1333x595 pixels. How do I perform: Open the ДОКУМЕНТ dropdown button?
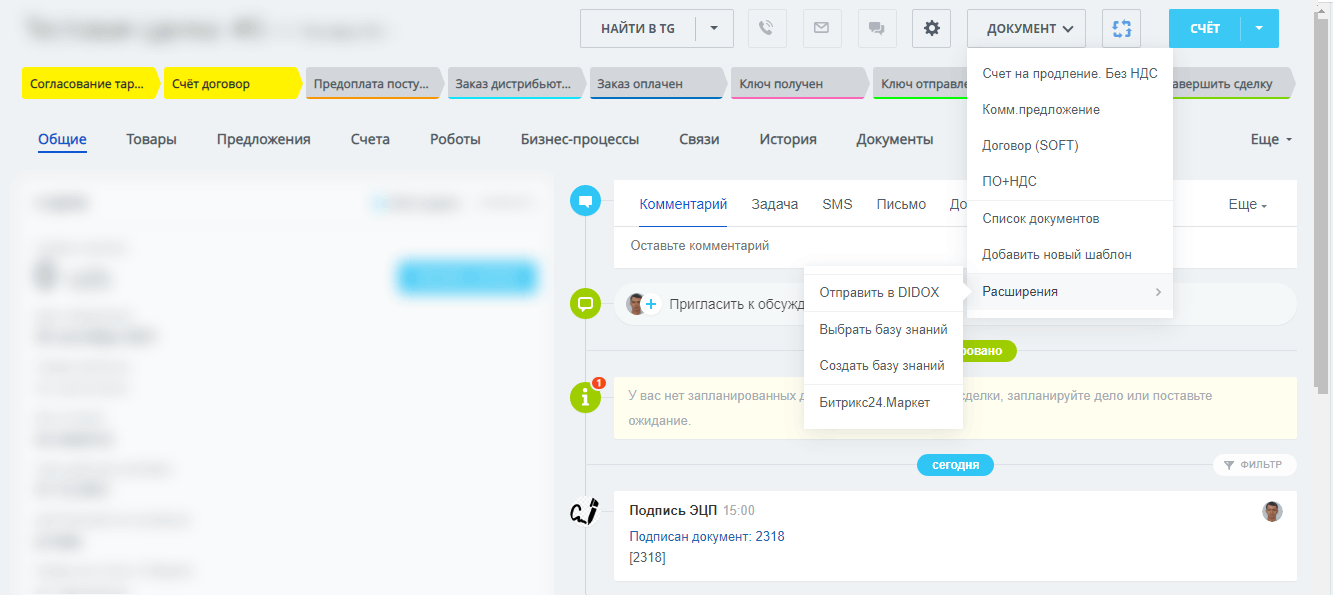click(x=1027, y=28)
